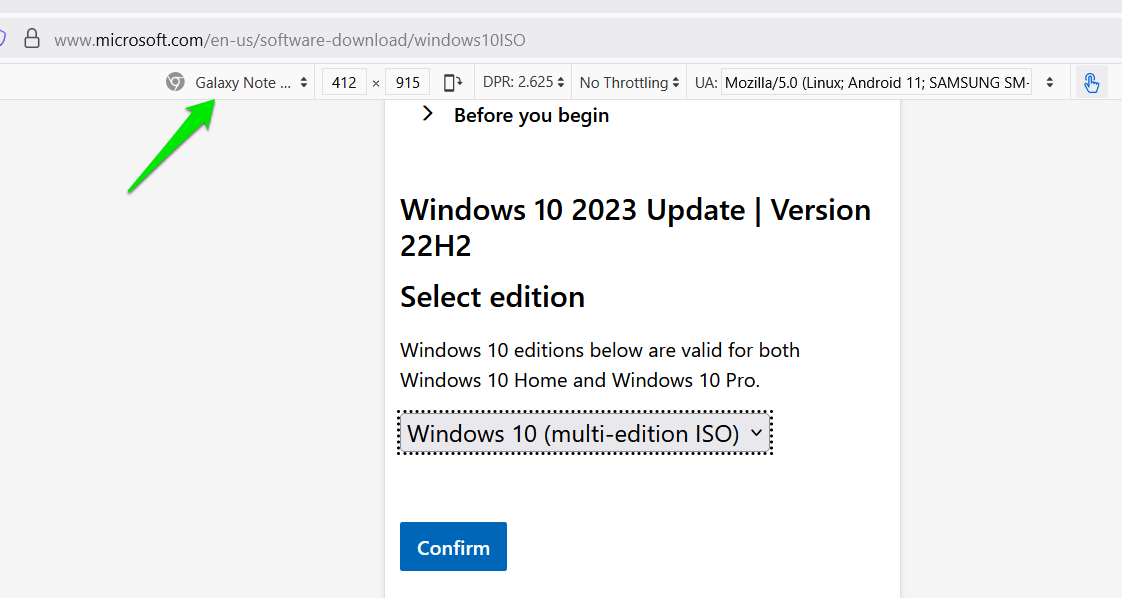Click the Confirm button
Viewport: 1122px width, 598px height.
[x=453, y=546]
